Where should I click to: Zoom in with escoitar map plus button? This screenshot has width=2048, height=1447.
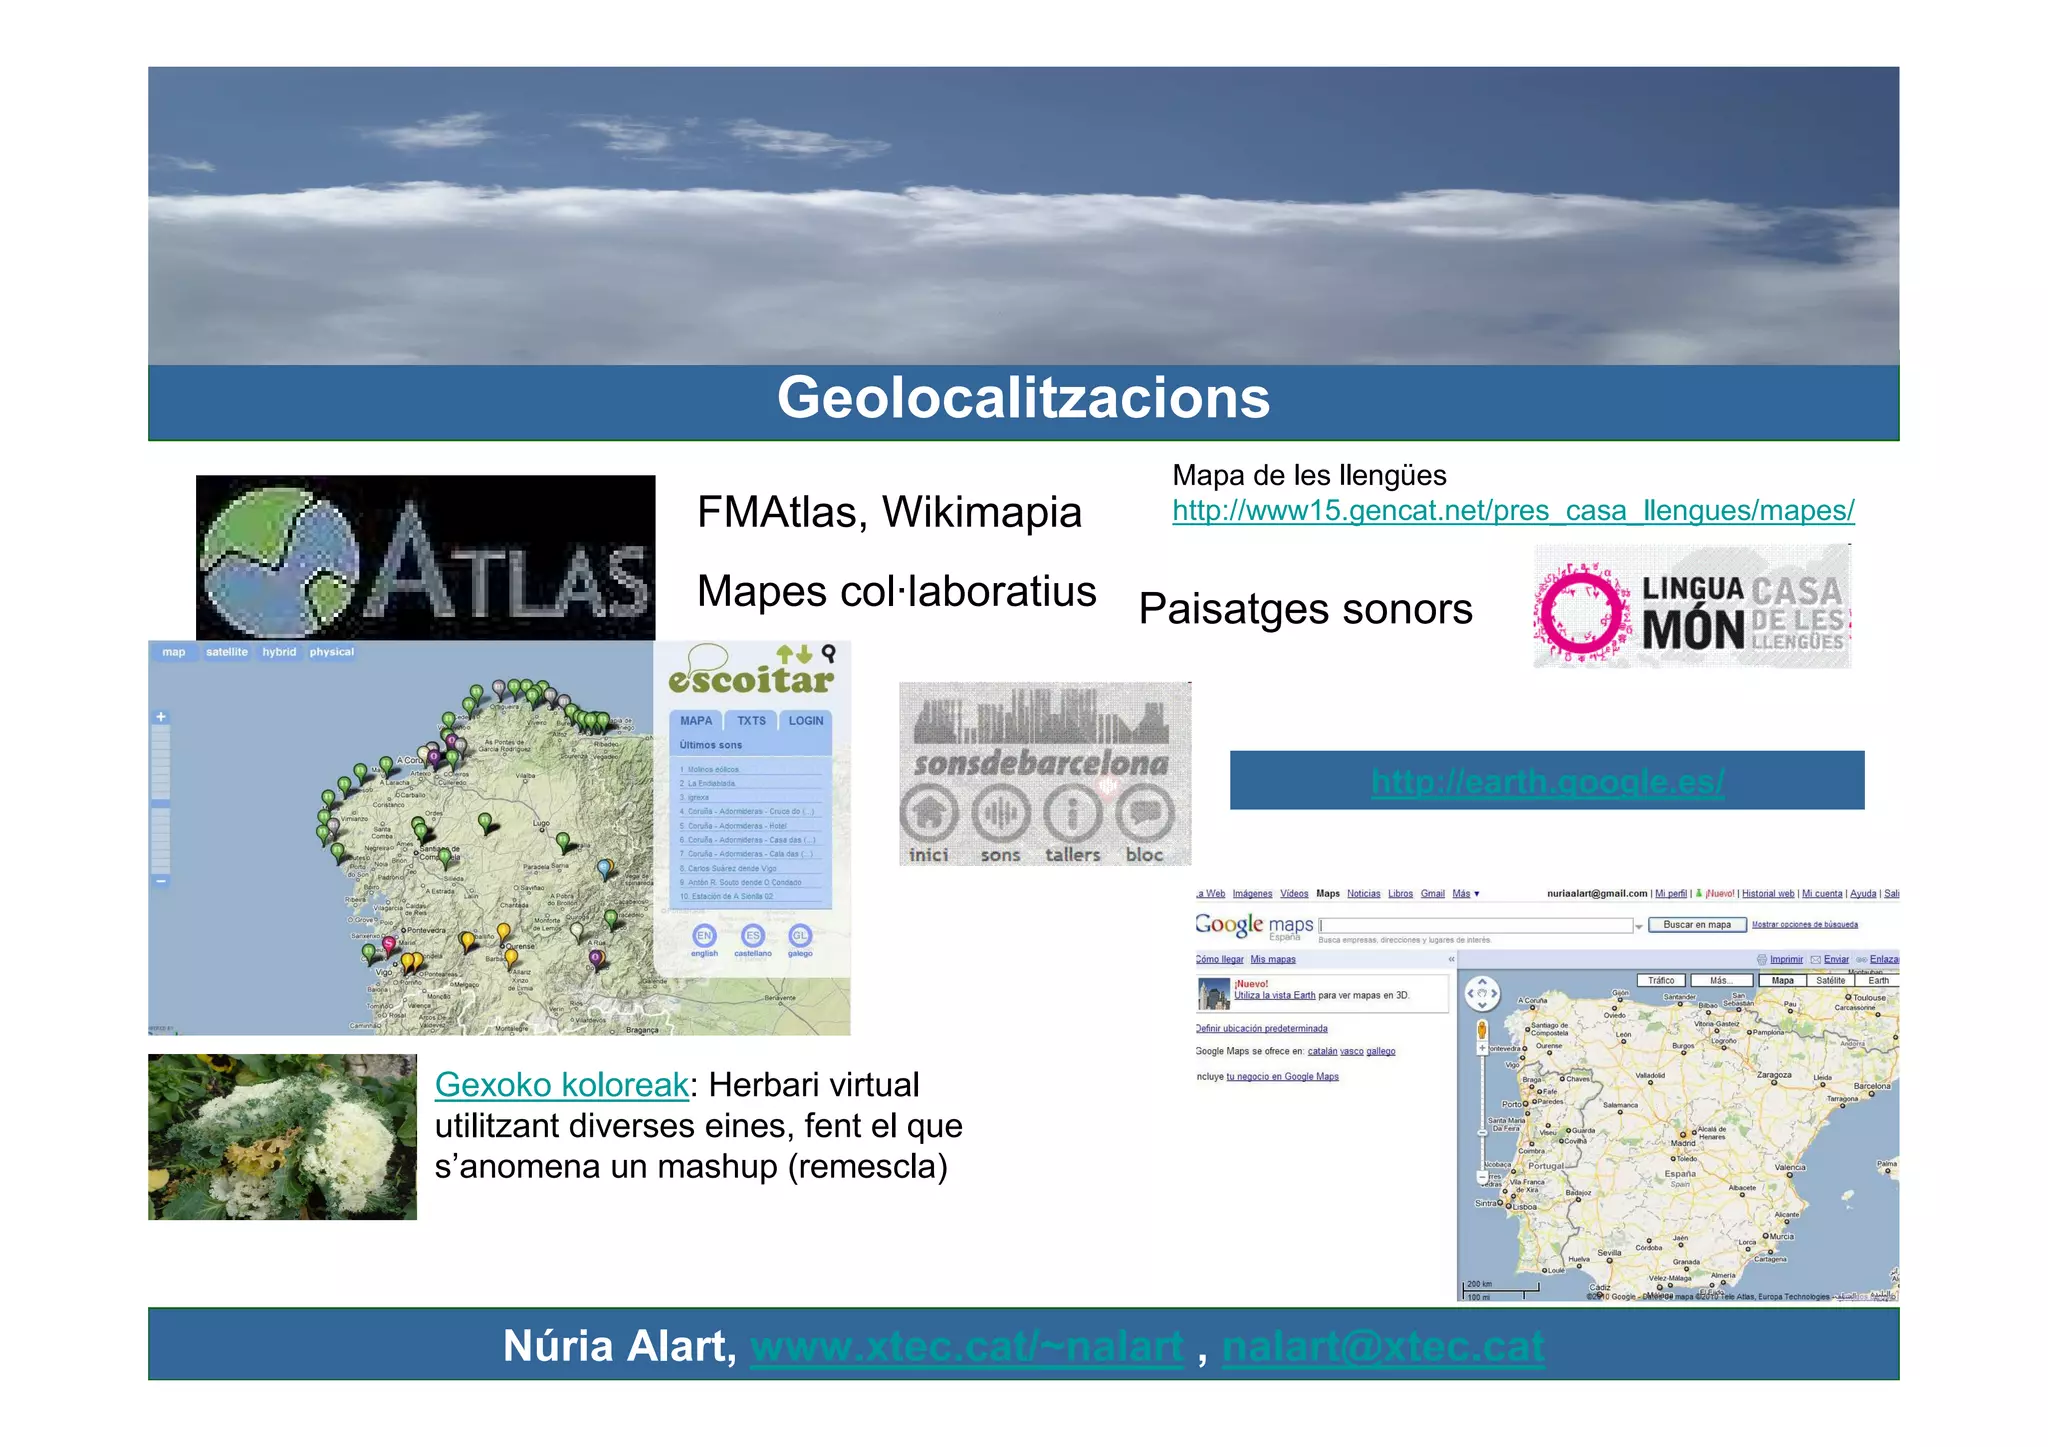(x=161, y=717)
